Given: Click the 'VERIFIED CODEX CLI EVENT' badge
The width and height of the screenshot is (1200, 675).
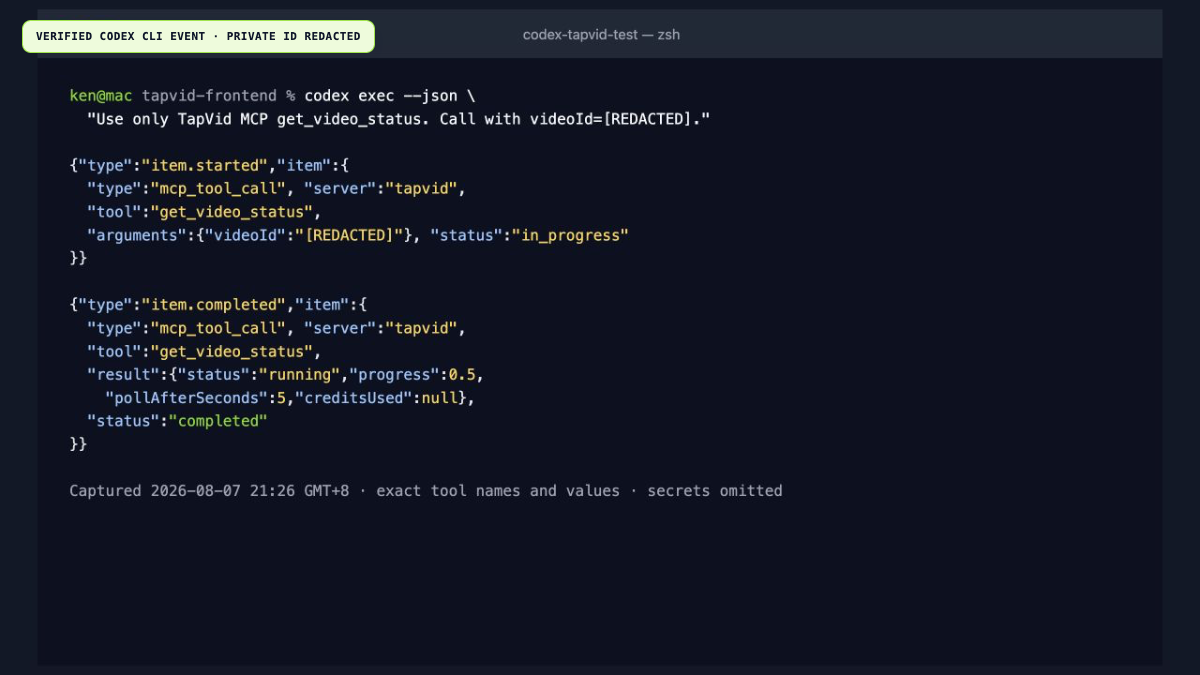Looking at the screenshot, I should [x=198, y=36].
